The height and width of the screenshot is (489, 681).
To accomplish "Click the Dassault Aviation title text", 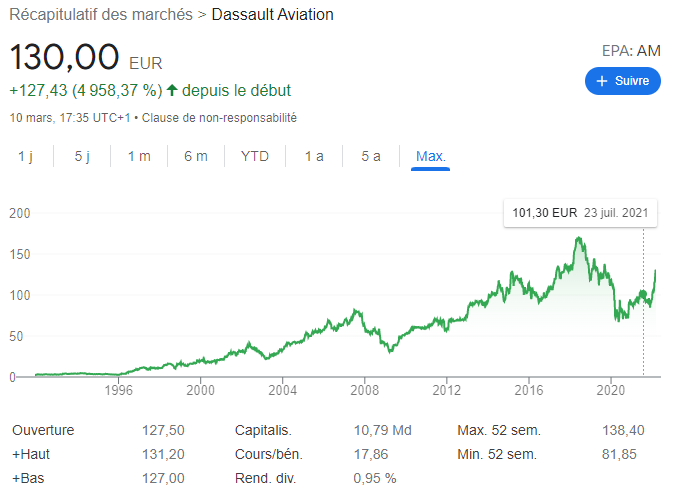I will (x=272, y=15).
